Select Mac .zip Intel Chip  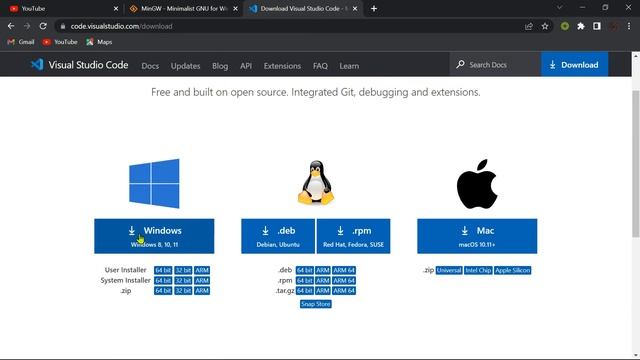478,270
